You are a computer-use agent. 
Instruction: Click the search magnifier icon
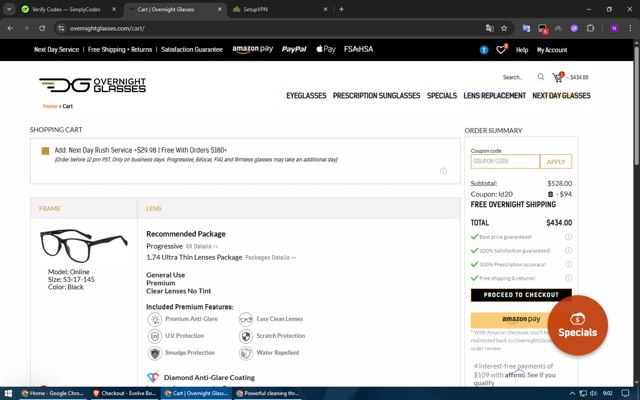540,77
